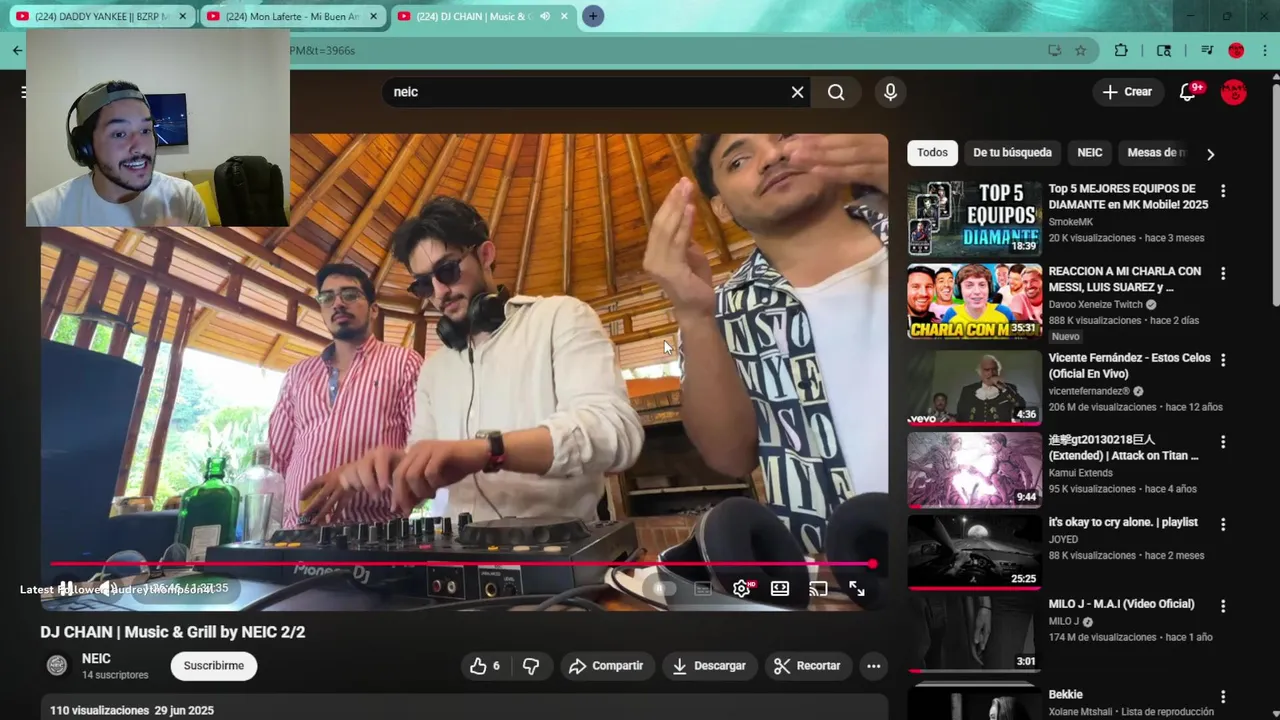The height and width of the screenshot is (720, 1280).
Task: Select the NEIC filter chip
Action: pyautogui.click(x=1090, y=153)
